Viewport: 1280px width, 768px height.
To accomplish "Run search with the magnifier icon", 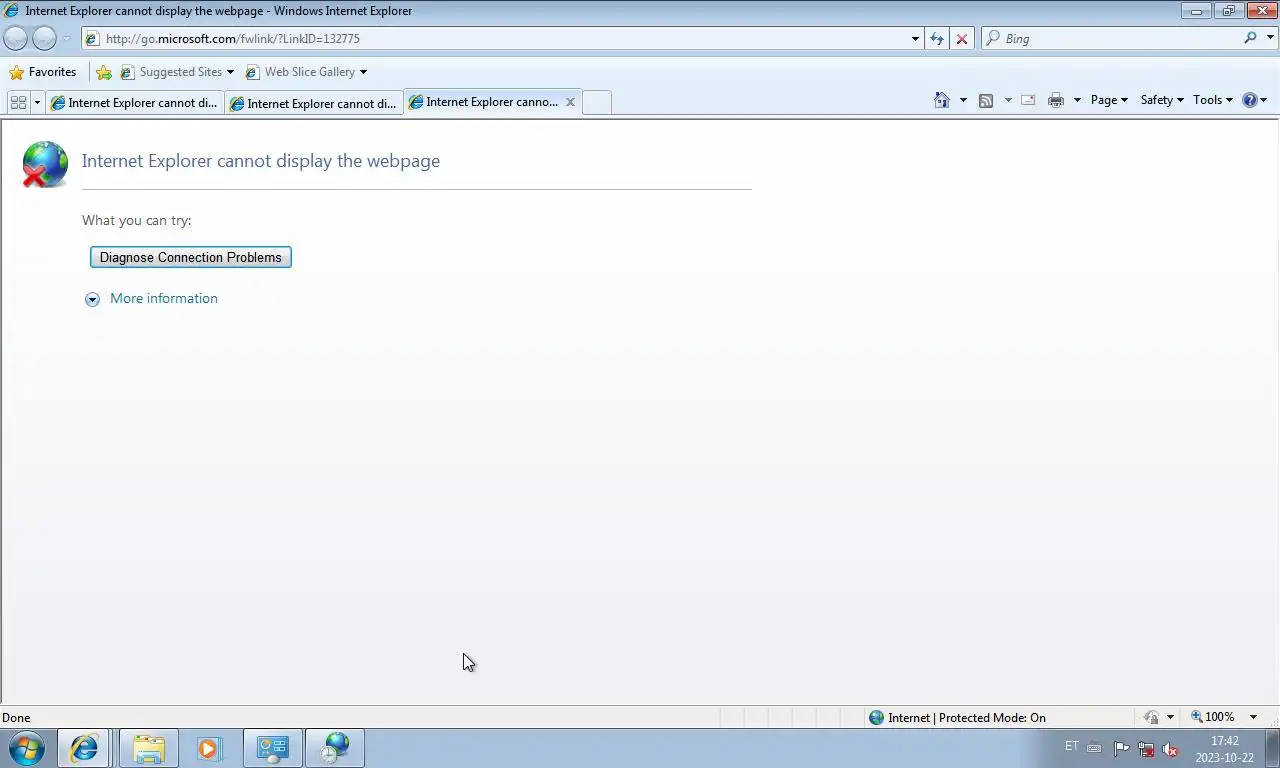I will coord(1250,38).
